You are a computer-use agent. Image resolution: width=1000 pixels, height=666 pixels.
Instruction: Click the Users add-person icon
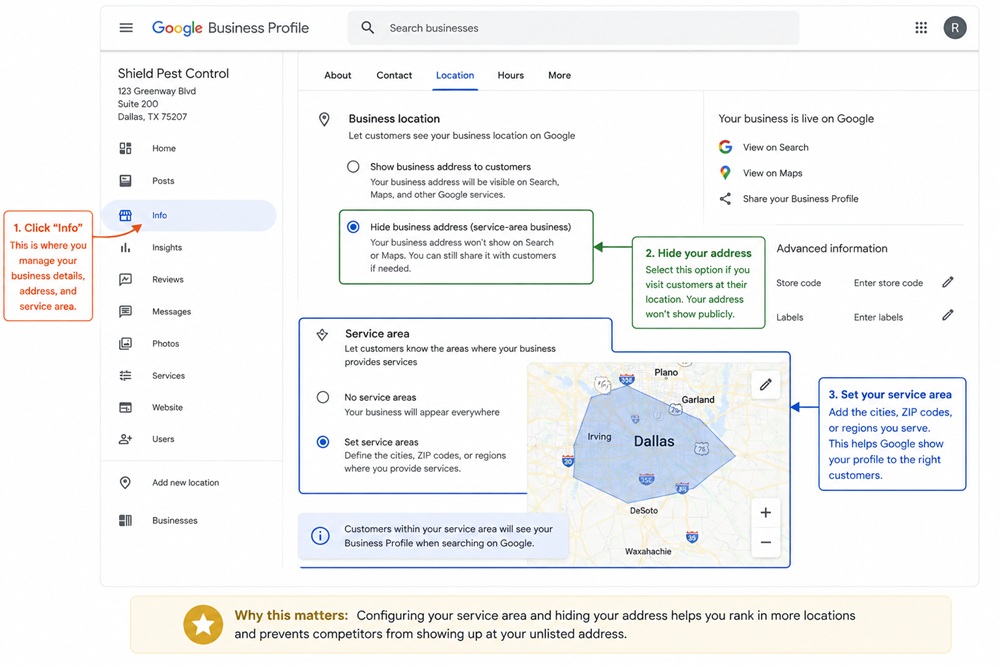pos(126,439)
